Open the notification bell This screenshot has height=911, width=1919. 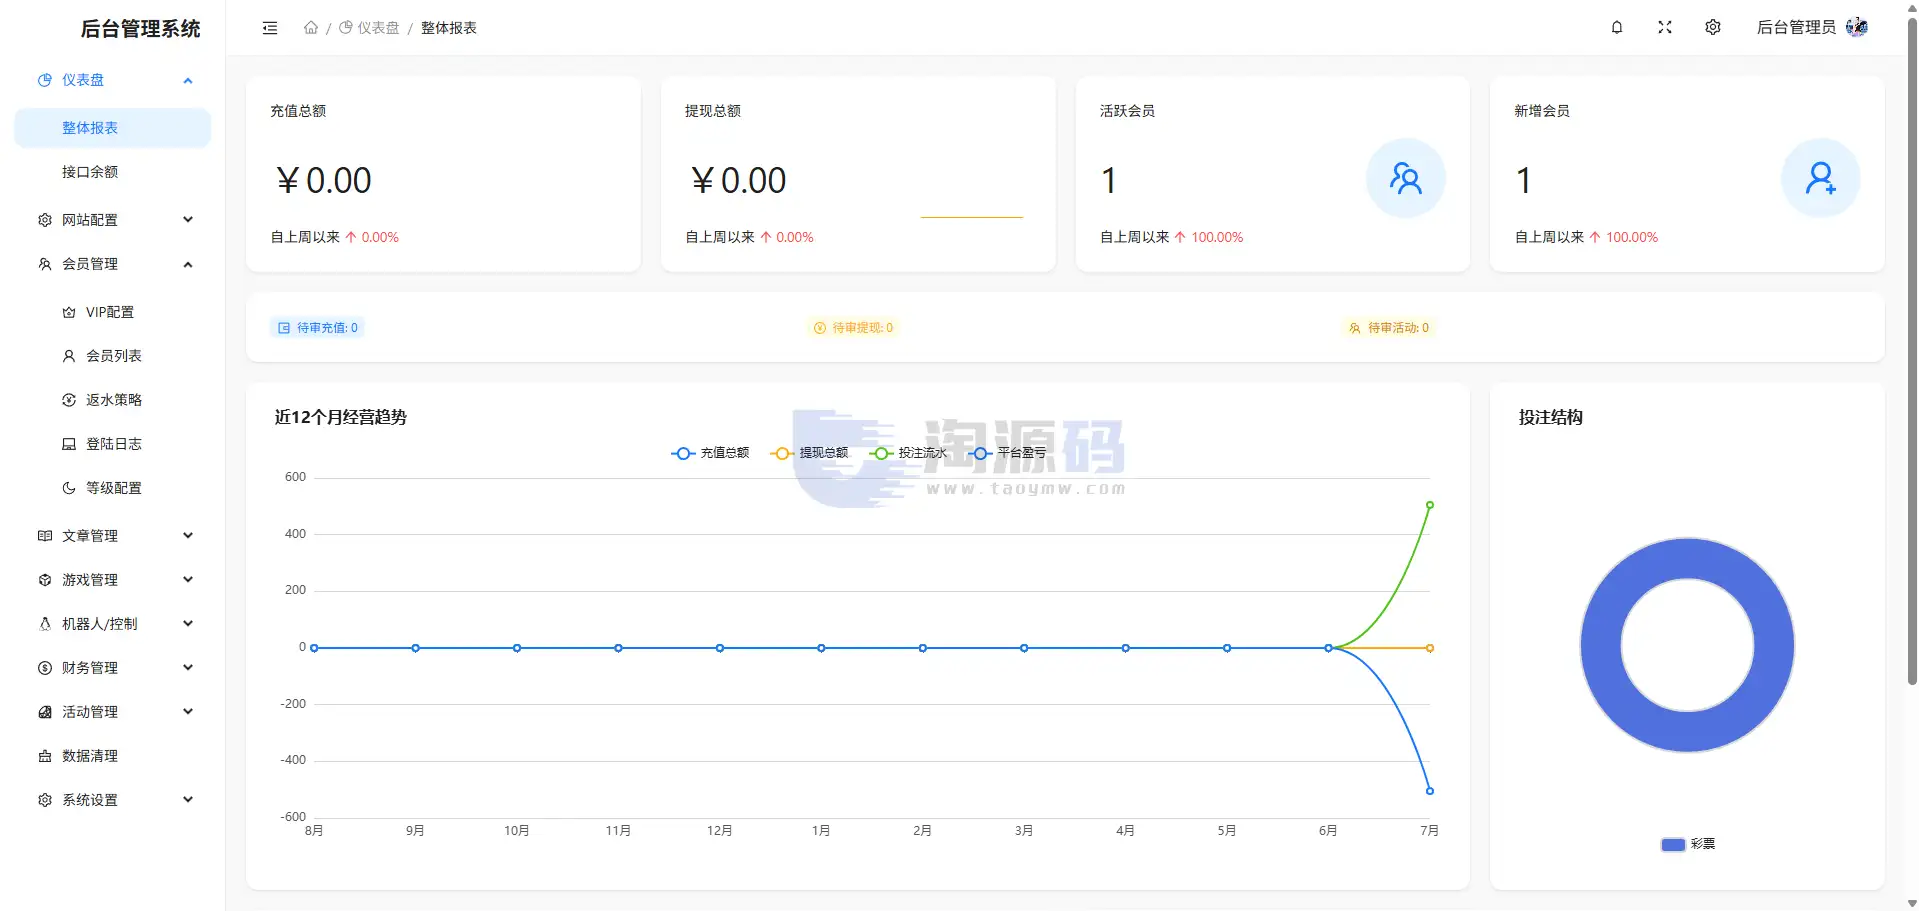pyautogui.click(x=1617, y=27)
